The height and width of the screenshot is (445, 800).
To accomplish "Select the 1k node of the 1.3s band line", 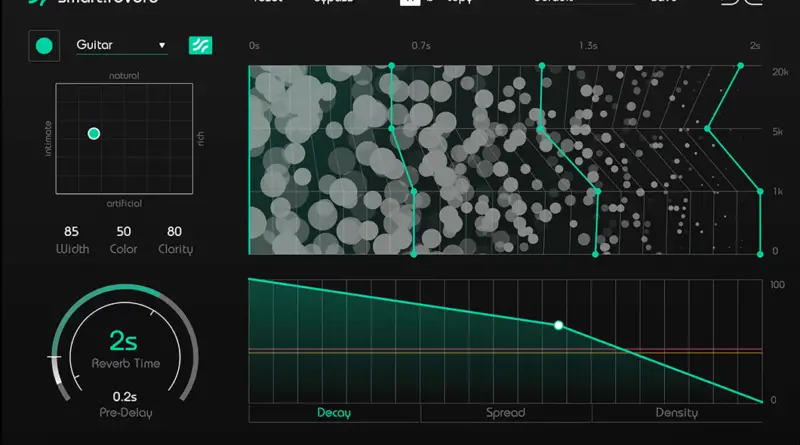I will click(598, 191).
